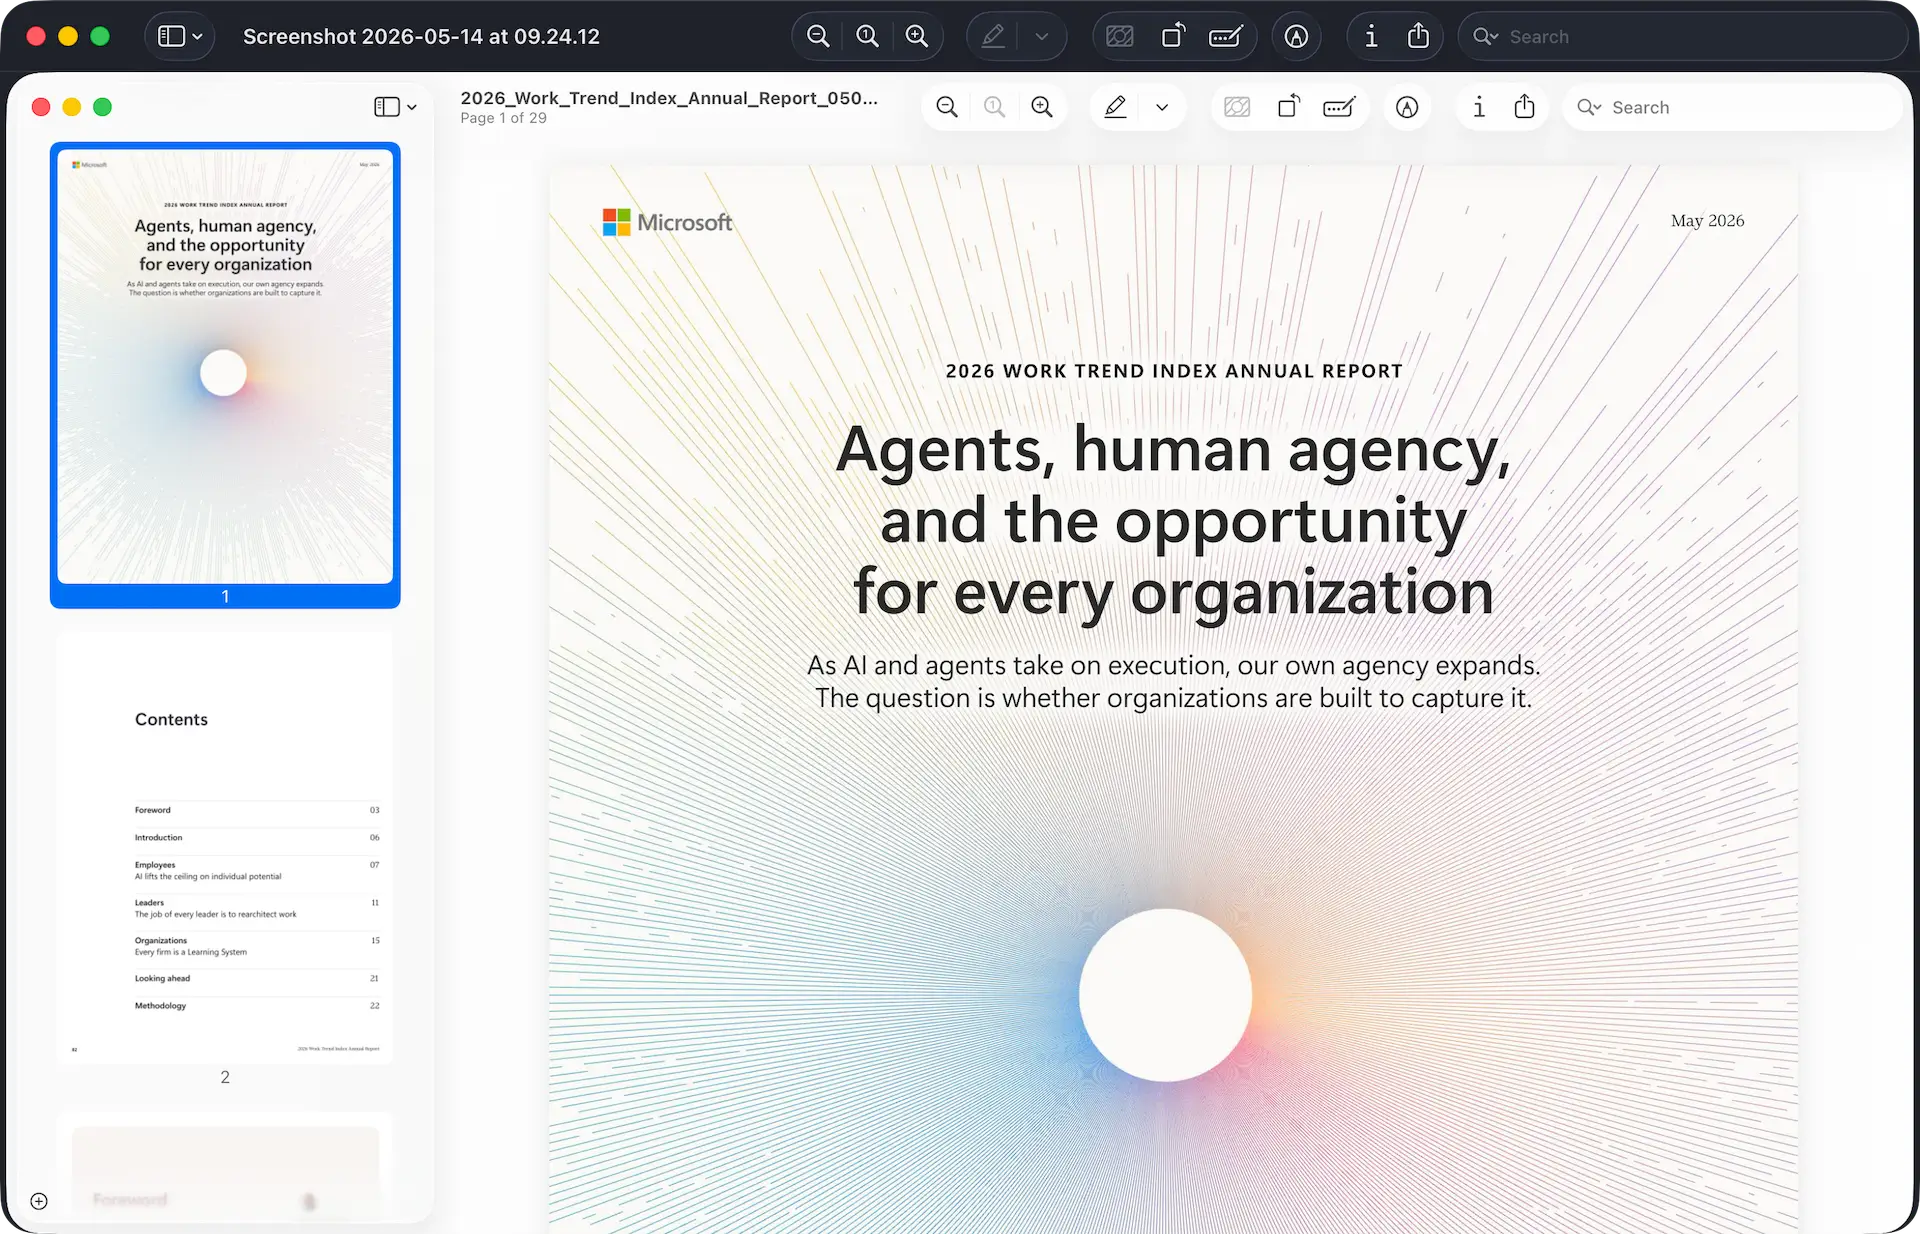The width and height of the screenshot is (1920, 1234).
Task: Click the plus button at sidebar bottom
Action: pos(39,1201)
